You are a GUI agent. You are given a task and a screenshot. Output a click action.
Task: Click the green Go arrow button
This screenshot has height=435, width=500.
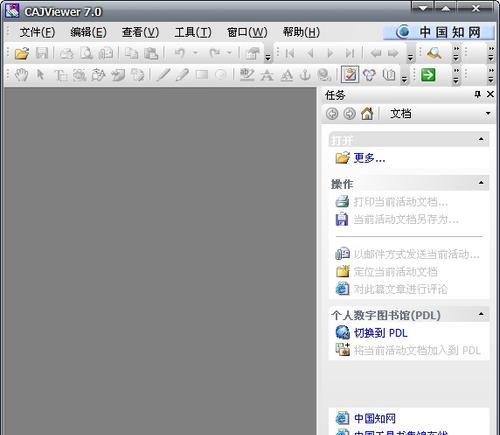coord(428,75)
